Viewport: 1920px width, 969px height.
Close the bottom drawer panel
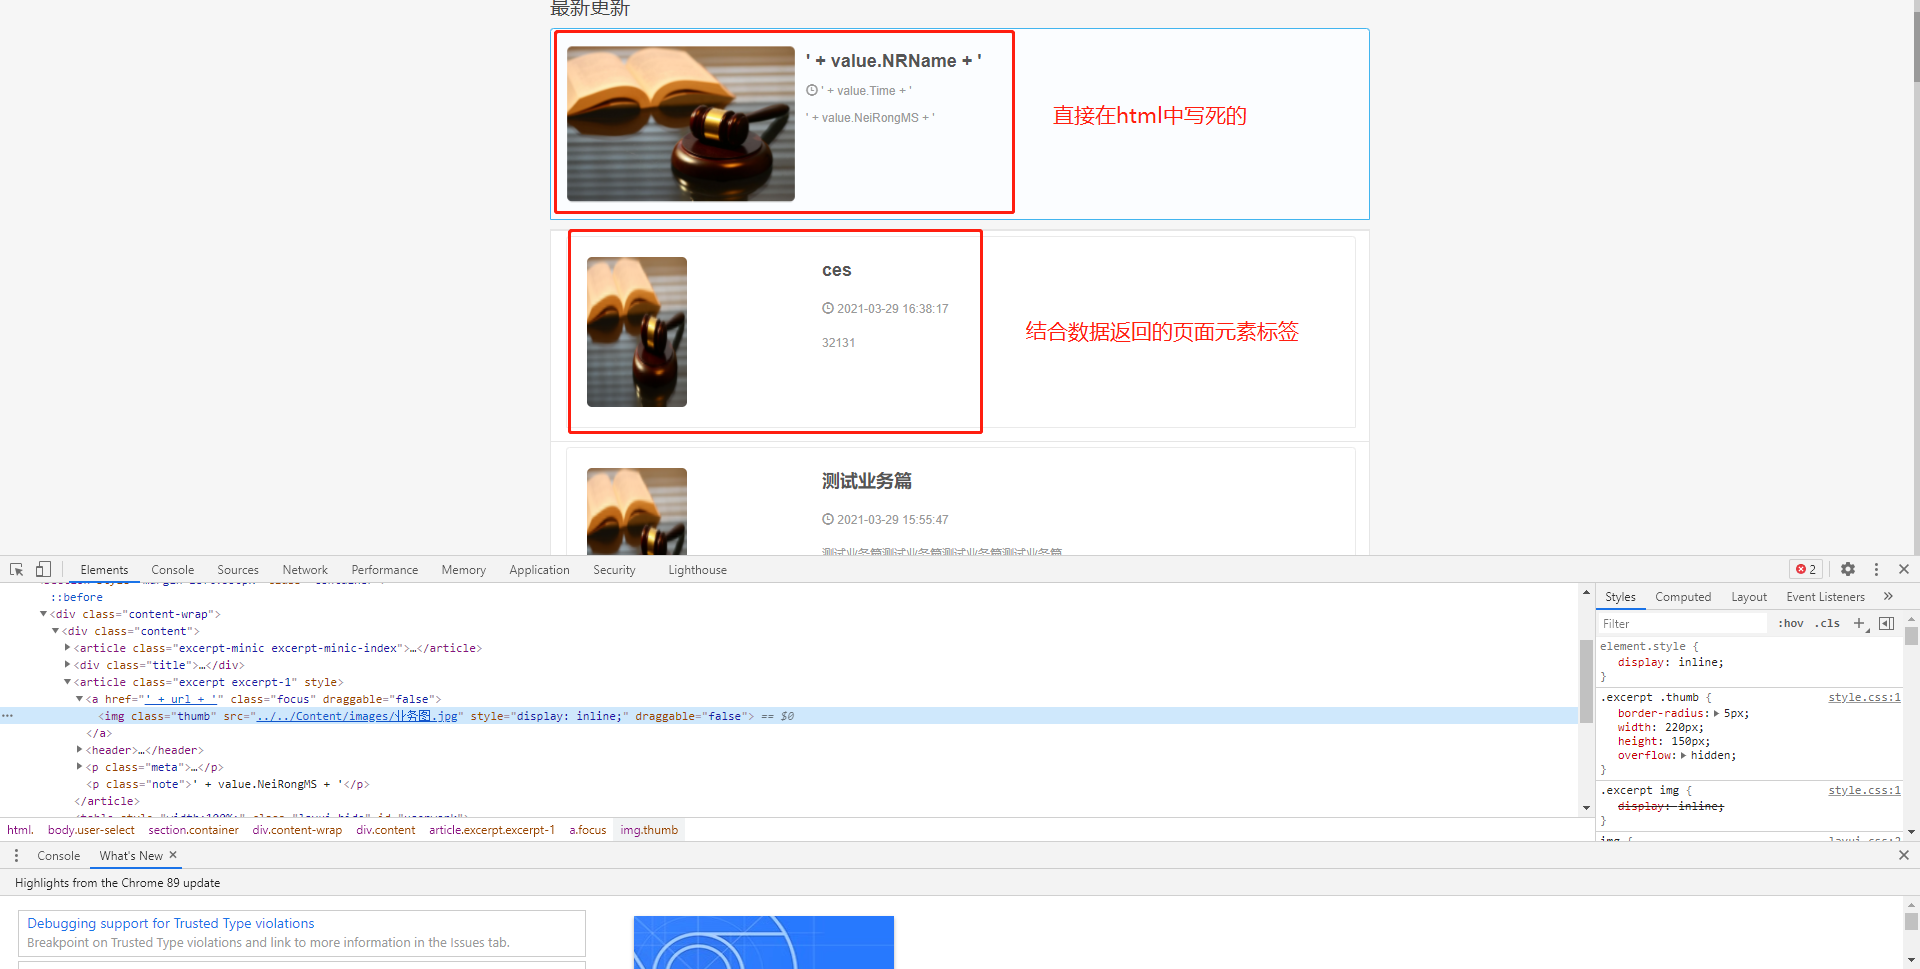1904,855
